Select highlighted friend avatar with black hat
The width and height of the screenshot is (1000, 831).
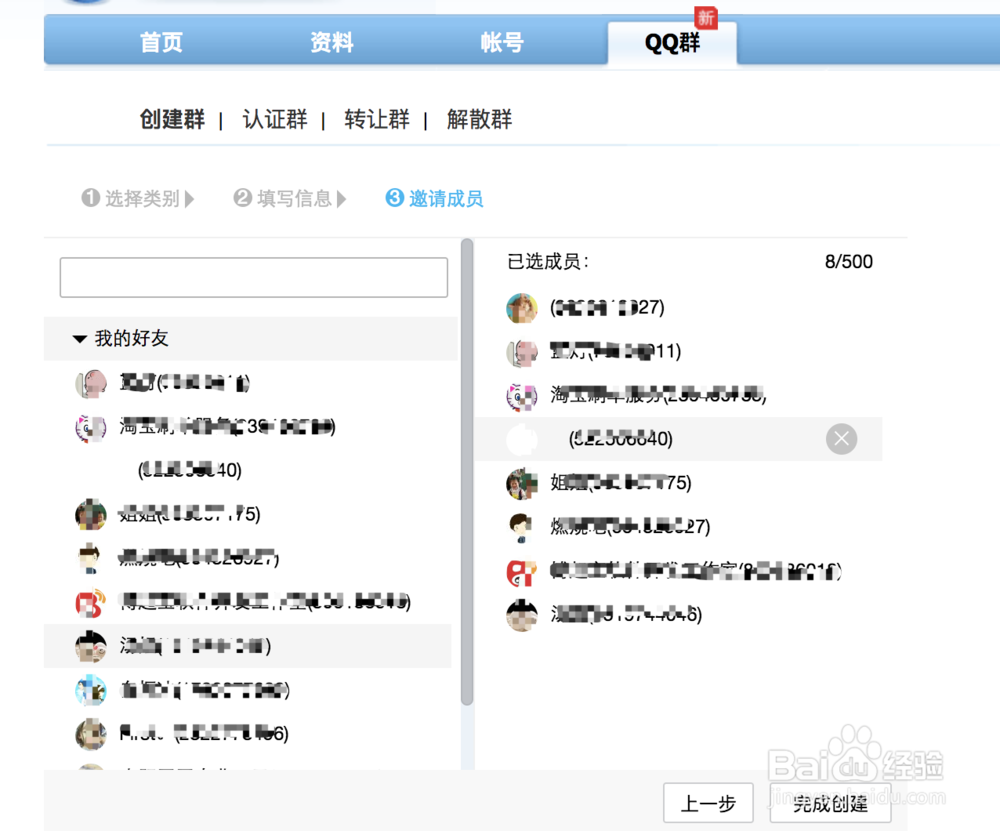point(91,646)
